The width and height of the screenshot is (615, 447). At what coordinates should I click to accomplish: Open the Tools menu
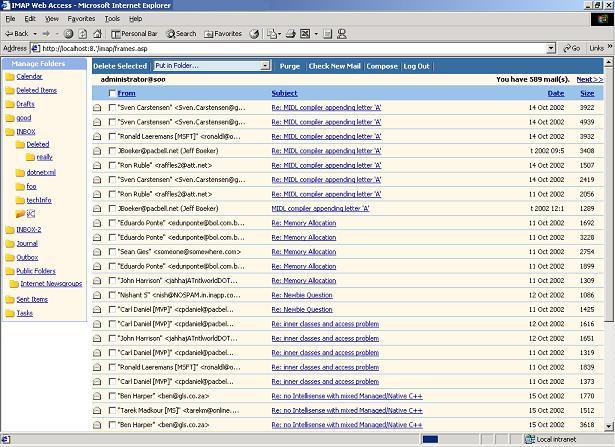pyautogui.click(x=112, y=19)
